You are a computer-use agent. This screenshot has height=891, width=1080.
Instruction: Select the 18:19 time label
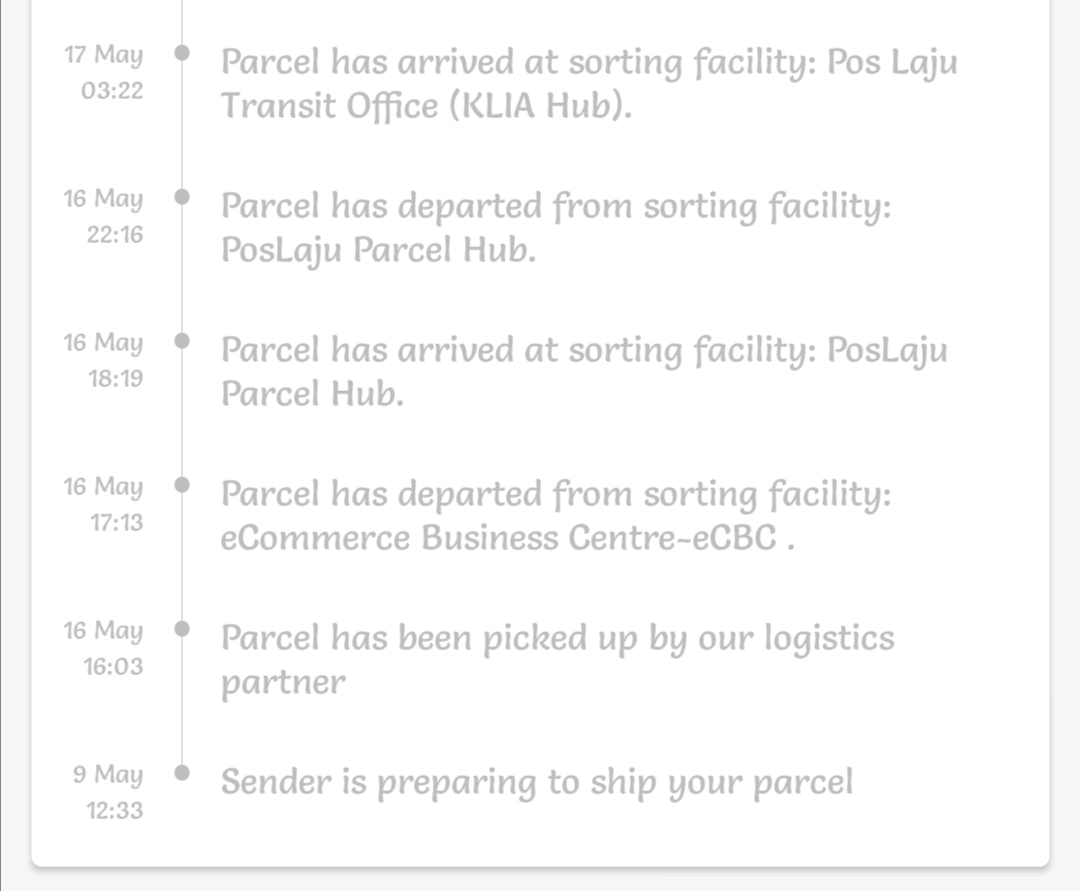click(115, 379)
